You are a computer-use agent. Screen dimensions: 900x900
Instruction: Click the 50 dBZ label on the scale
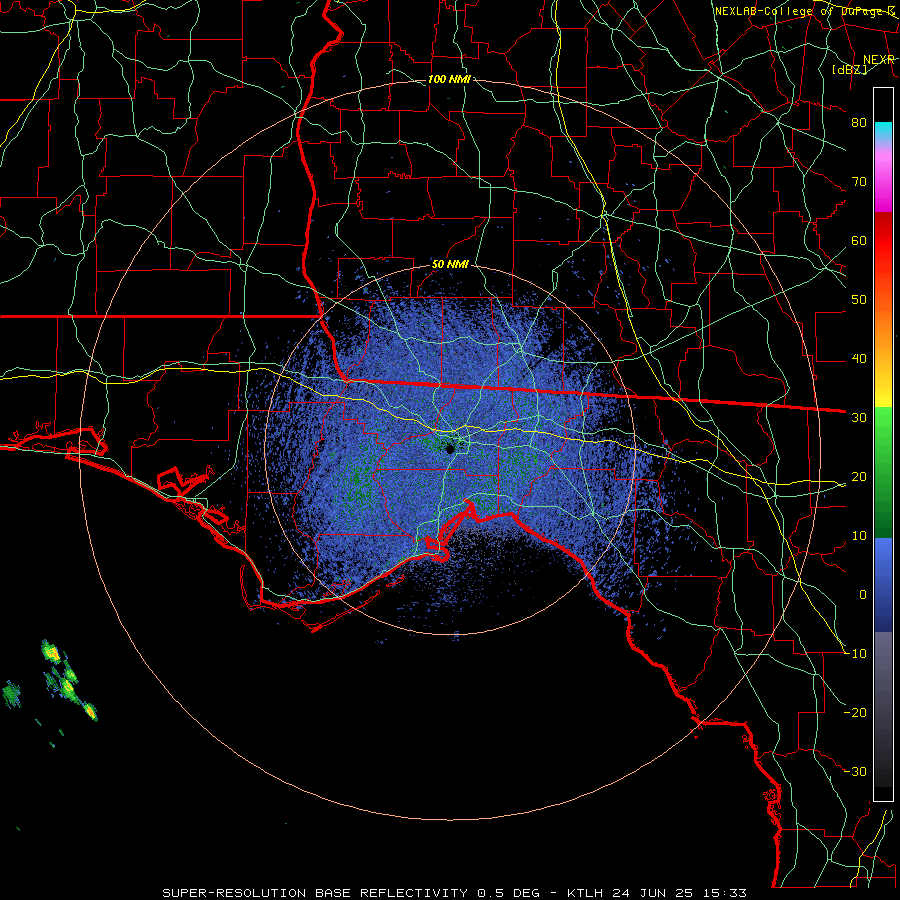(x=859, y=299)
